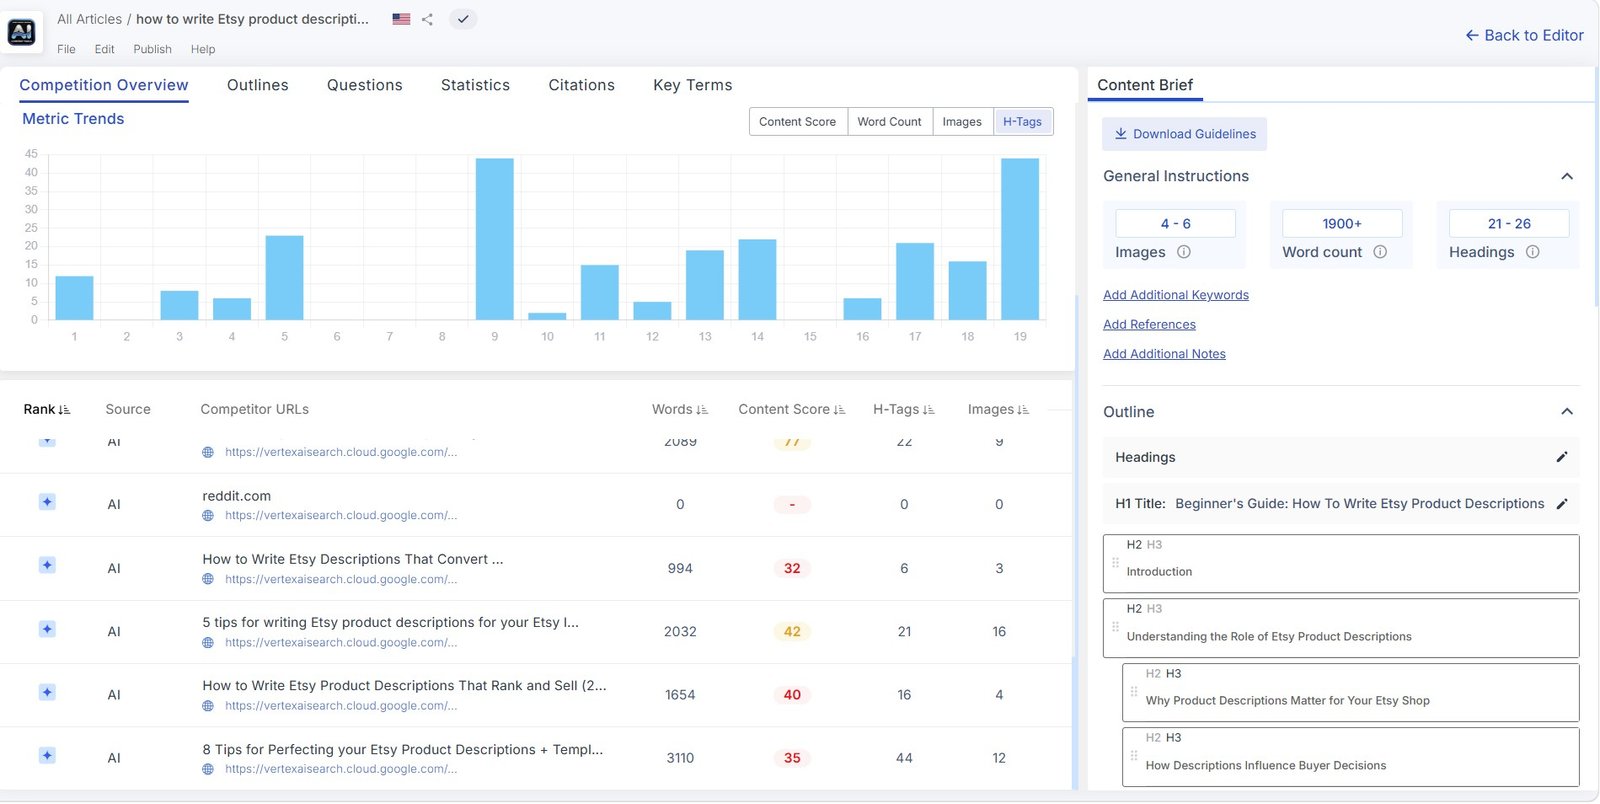Show Content Score metric trend
The image size is (1600, 804).
pyautogui.click(x=797, y=122)
